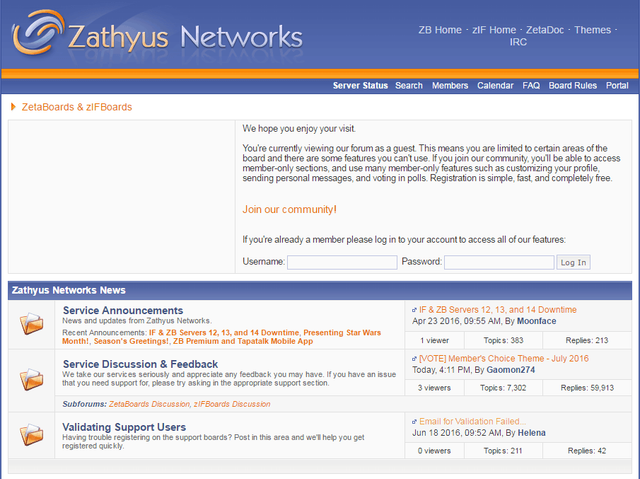640x479 pixels.
Task: Open Service Discussion & Feedback forum title
Action: (x=140, y=364)
